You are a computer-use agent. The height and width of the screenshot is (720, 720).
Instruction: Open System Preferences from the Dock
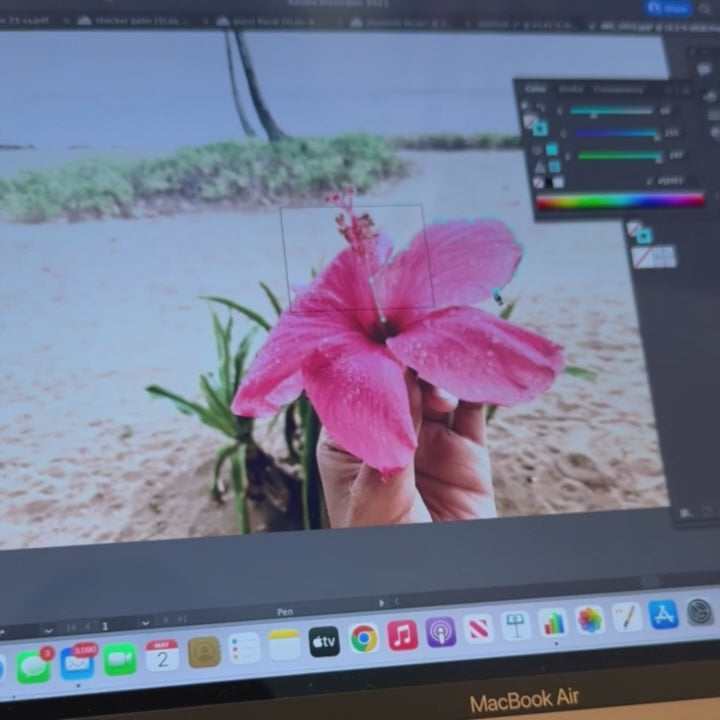click(700, 612)
